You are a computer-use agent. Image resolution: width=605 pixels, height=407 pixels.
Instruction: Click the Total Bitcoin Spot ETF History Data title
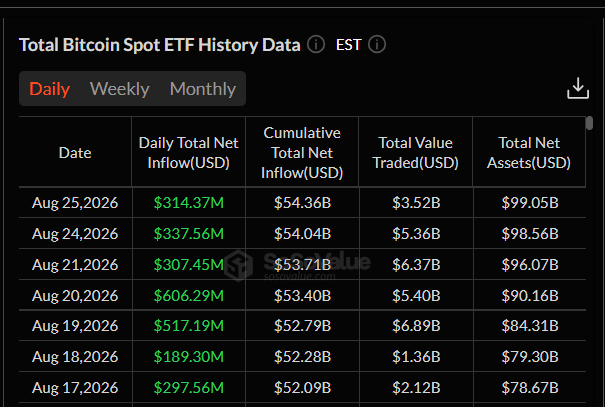(x=160, y=45)
